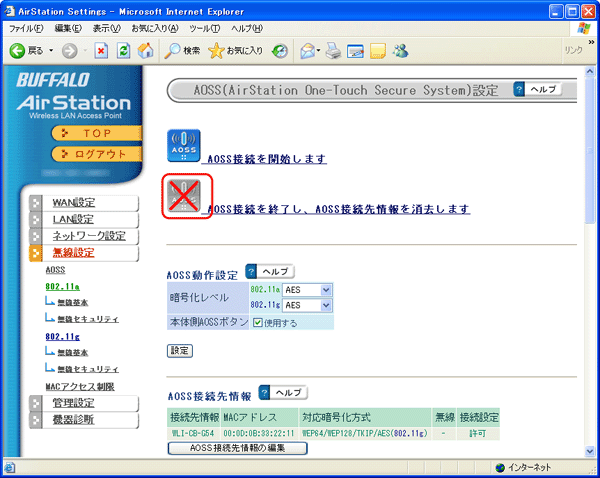Image resolution: width=600 pixels, height=478 pixels.
Task: Refresh the page using green arrows icon
Action: 123,51
